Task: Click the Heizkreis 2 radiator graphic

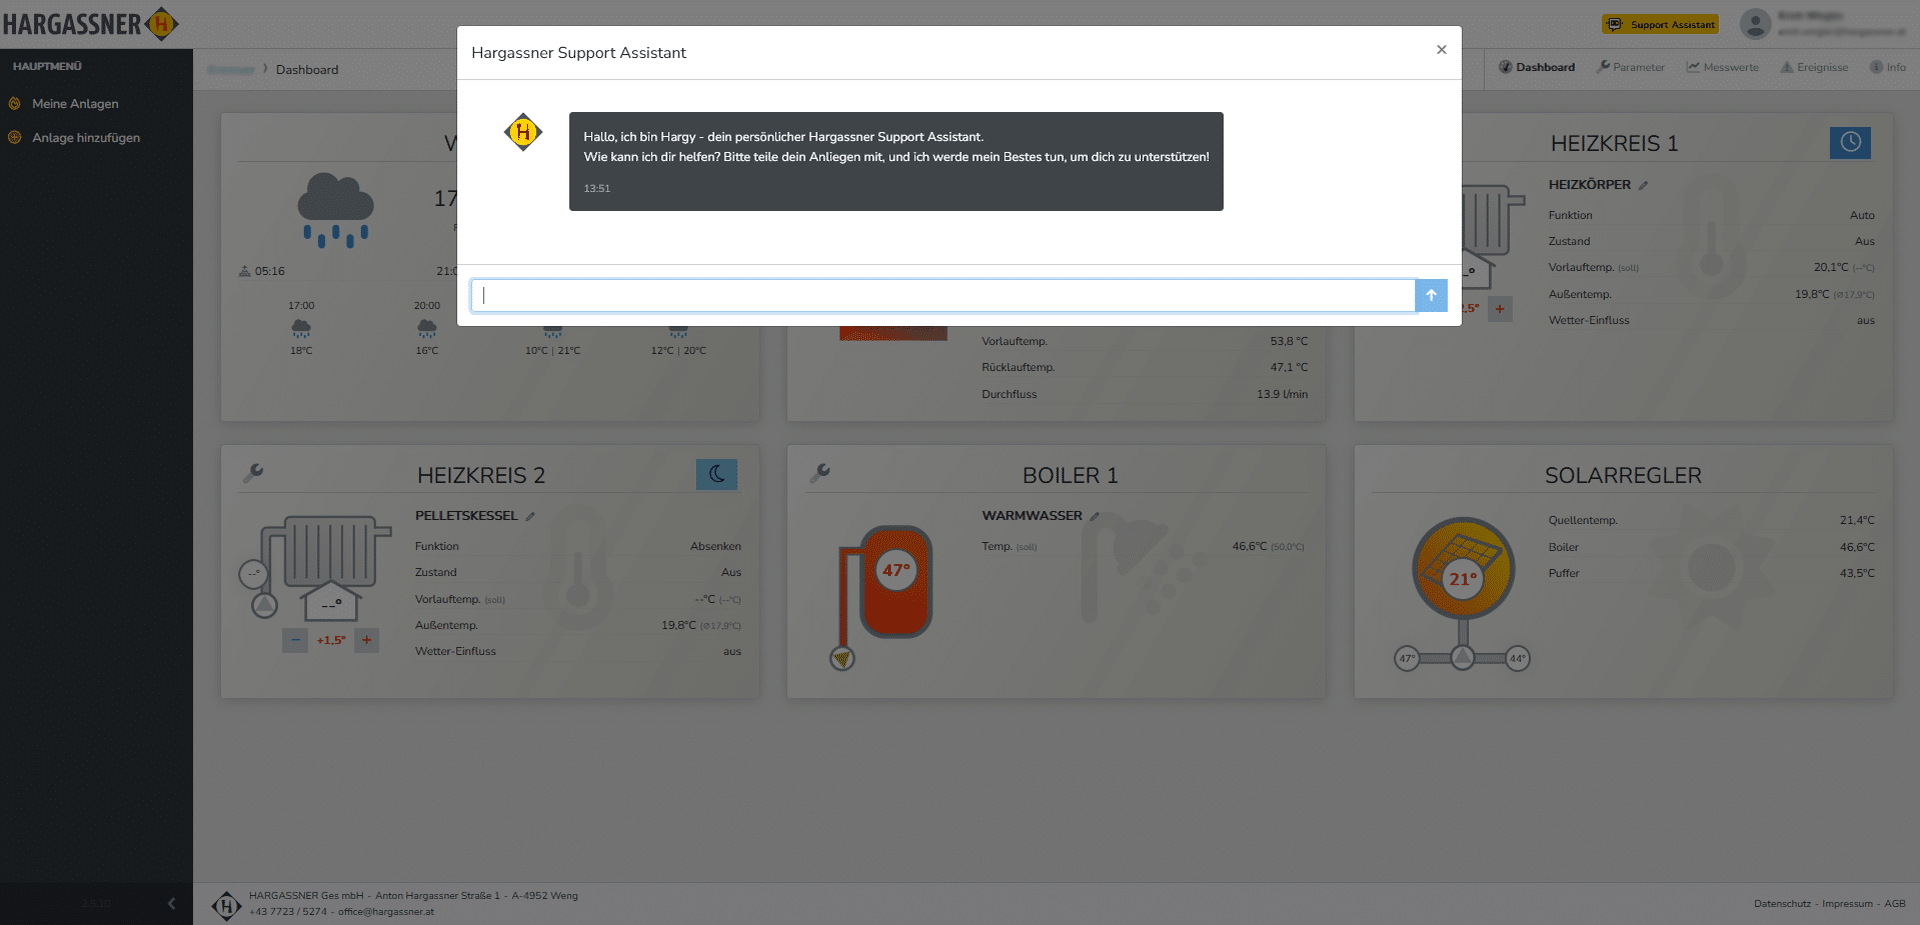Action: coord(332,550)
